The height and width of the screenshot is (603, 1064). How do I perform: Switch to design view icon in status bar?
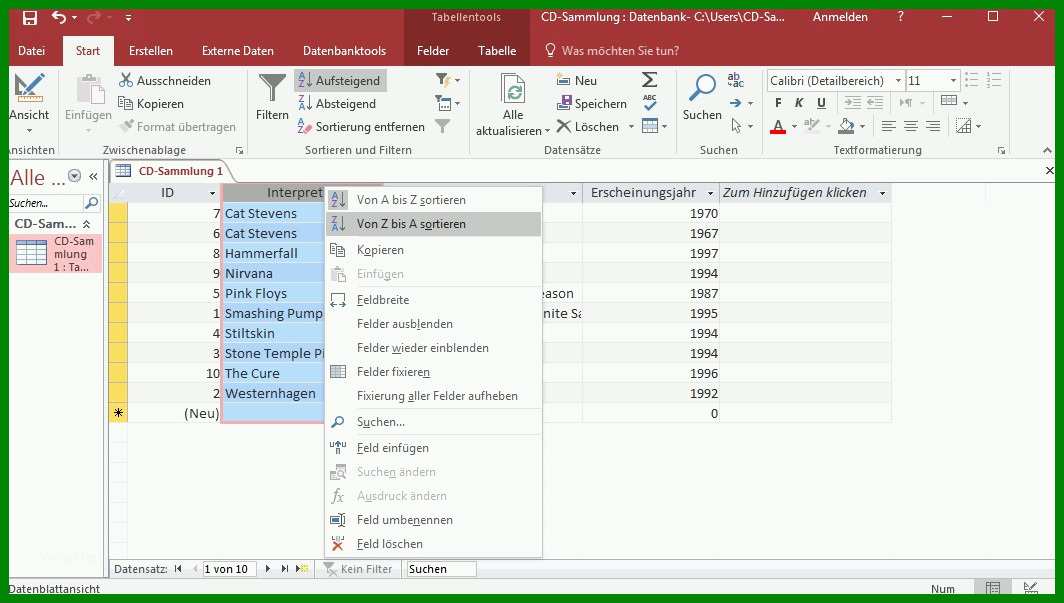tap(1030, 588)
